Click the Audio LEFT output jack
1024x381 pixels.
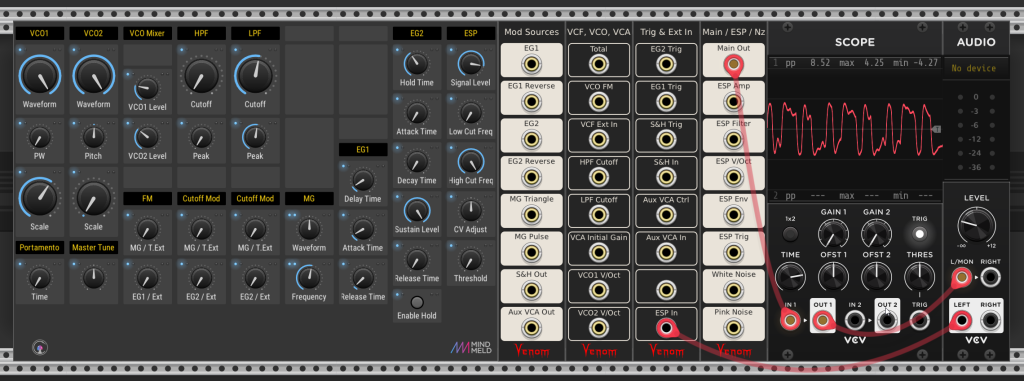(x=961, y=320)
